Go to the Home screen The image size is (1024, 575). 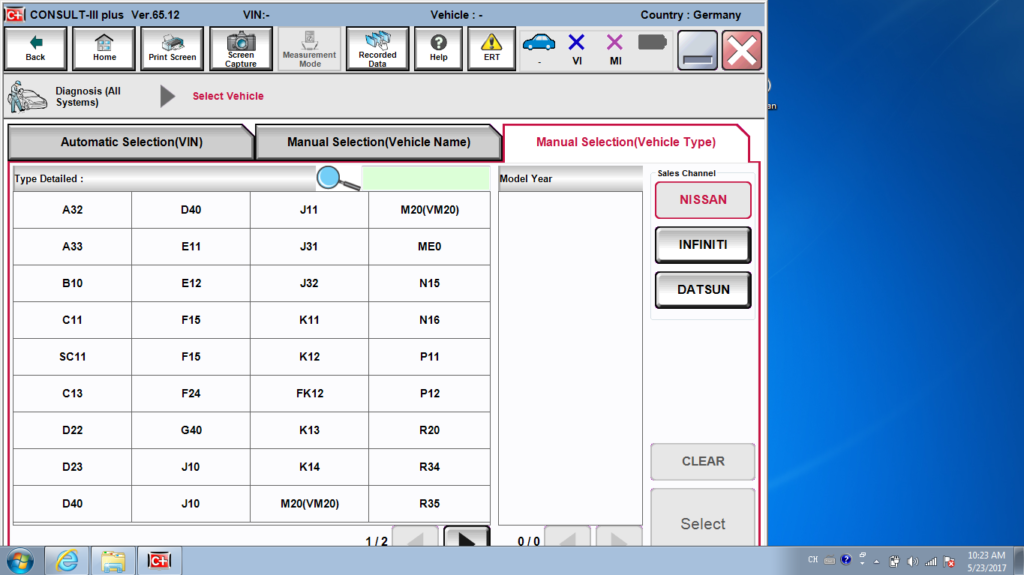pos(104,48)
